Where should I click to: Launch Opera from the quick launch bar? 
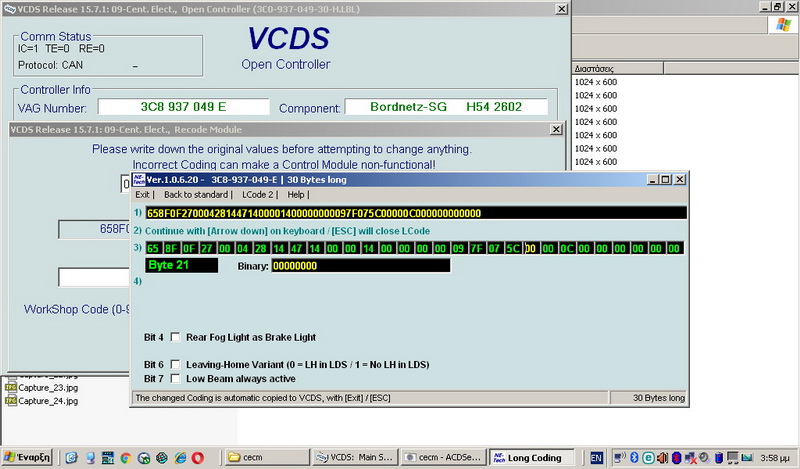198,458
